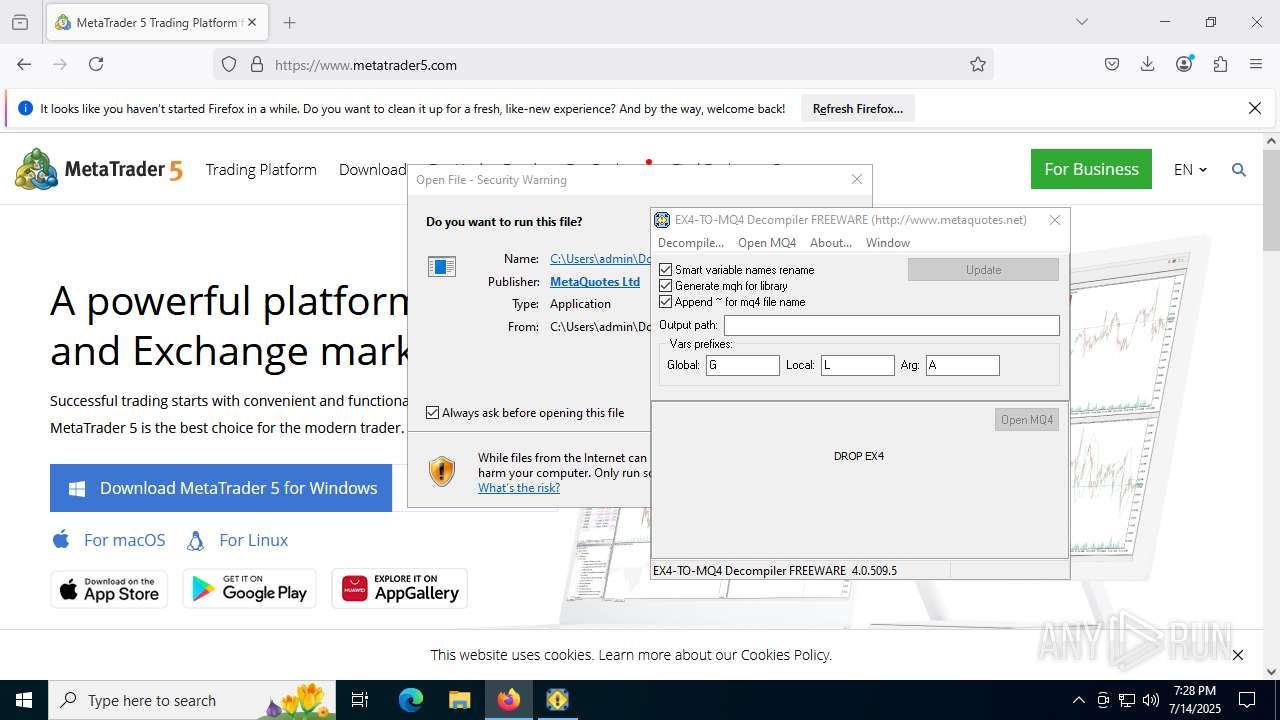This screenshot has width=1280, height=720.
Task: Click the Output path input field
Action: (x=892, y=325)
